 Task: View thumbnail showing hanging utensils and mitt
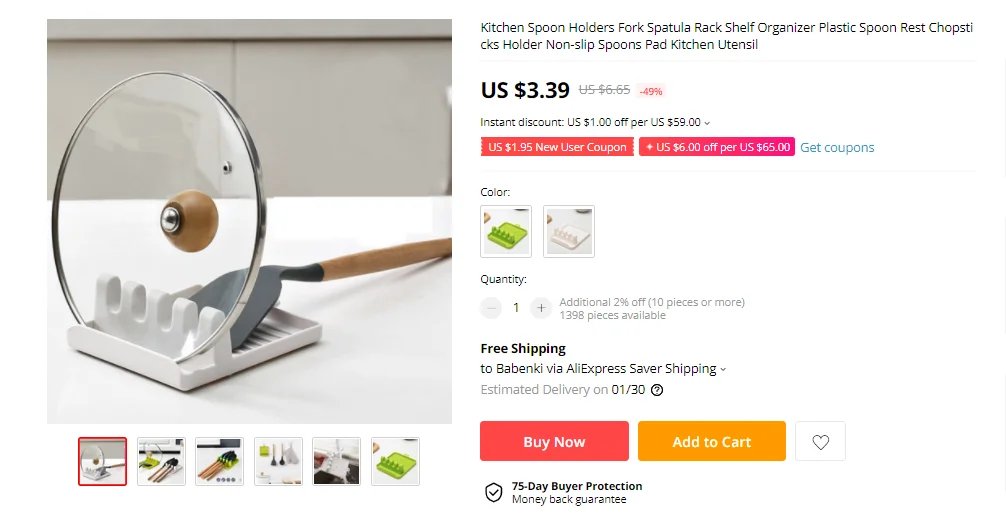coord(278,461)
